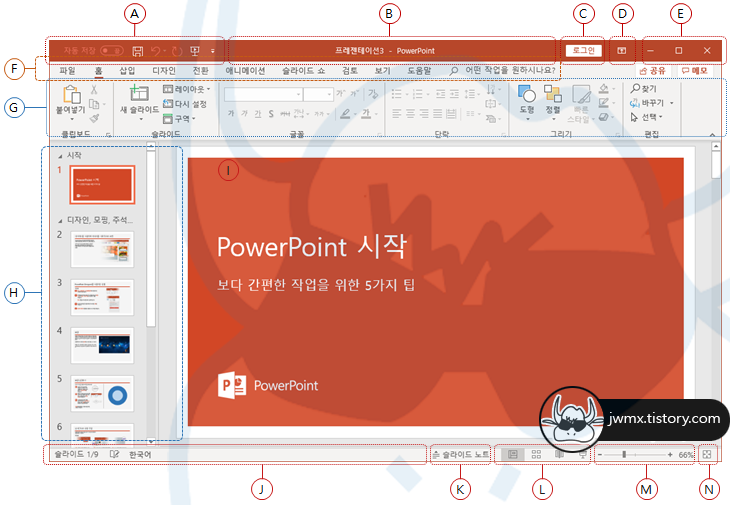
Task: Toggle Underline formatting (underlined 가)
Action: point(258,114)
